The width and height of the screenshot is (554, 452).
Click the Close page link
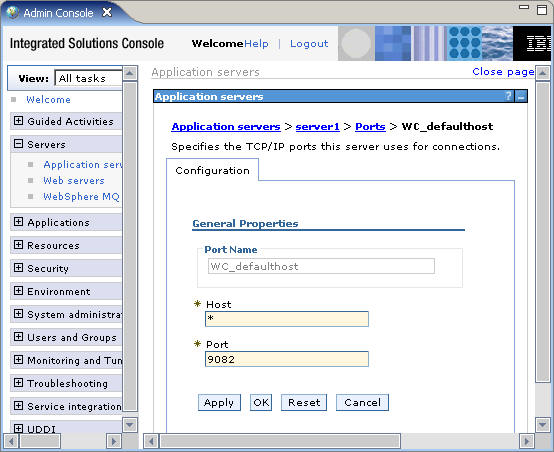503,72
